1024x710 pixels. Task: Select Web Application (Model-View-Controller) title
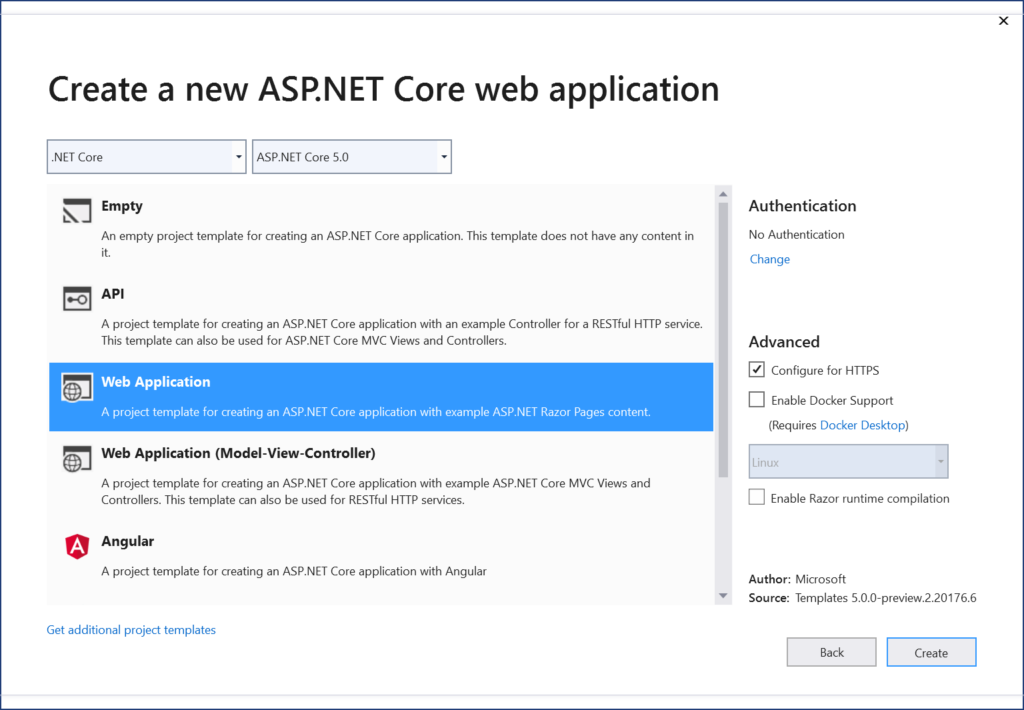click(238, 453)
